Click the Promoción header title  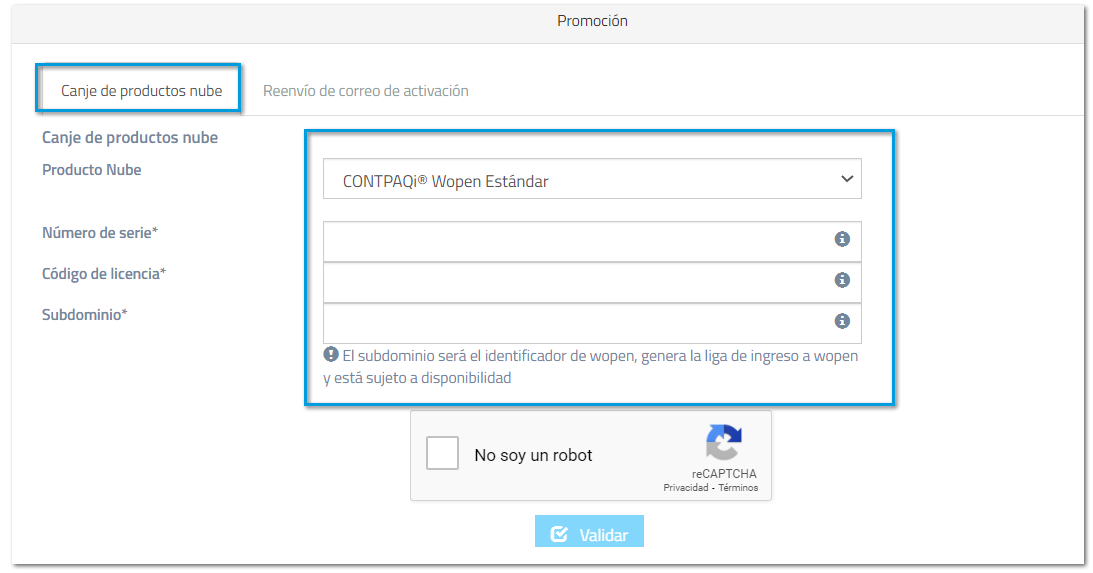592,21
